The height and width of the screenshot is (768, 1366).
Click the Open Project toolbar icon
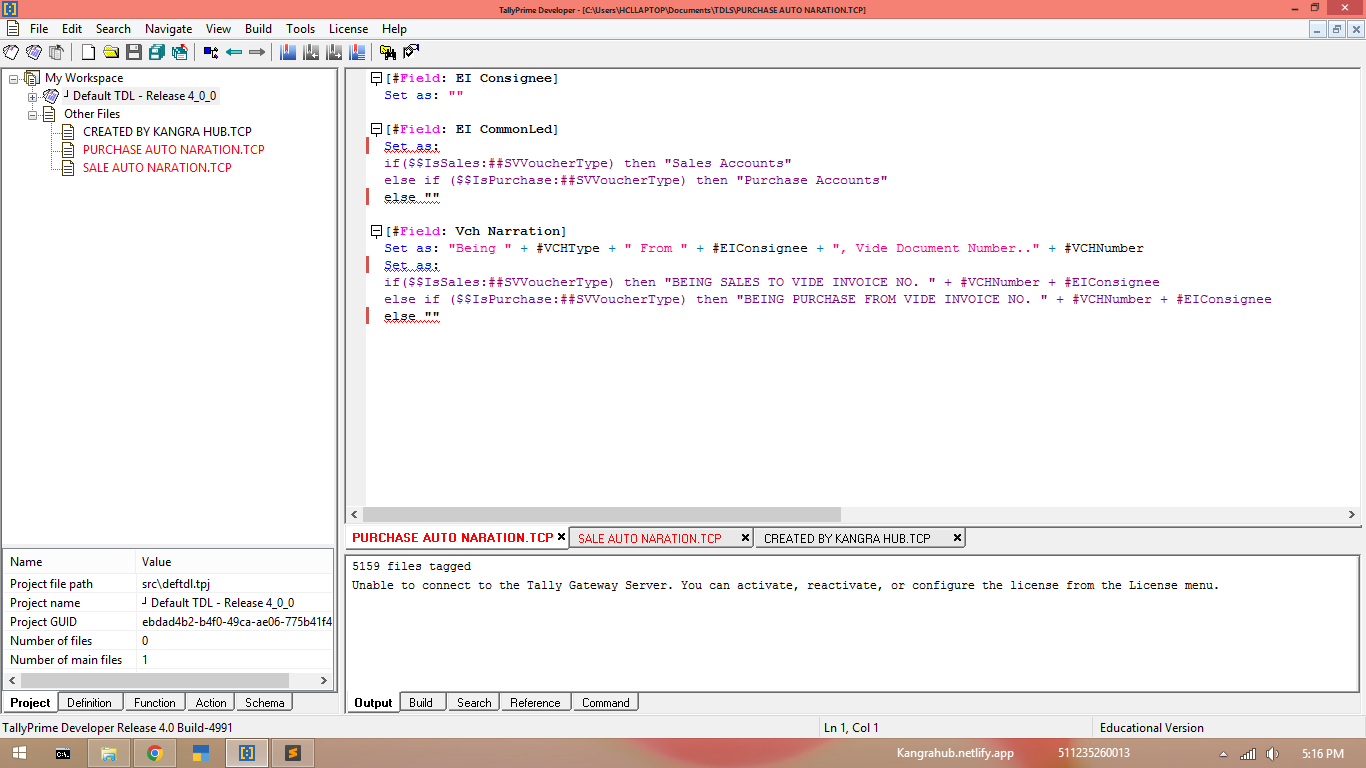pos(33,52)
